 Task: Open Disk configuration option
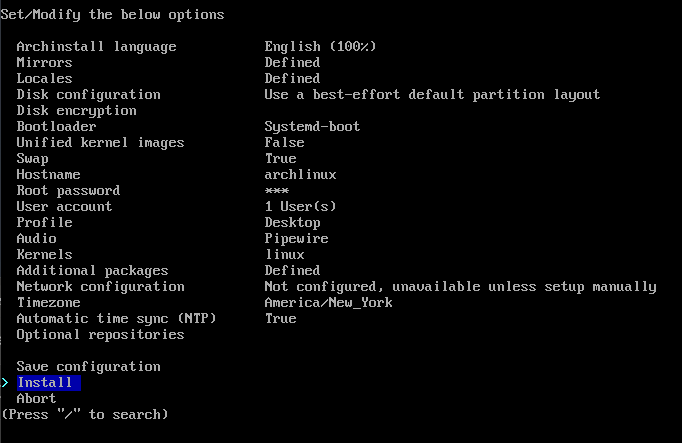pyautogui.click(x=88, y=95)
